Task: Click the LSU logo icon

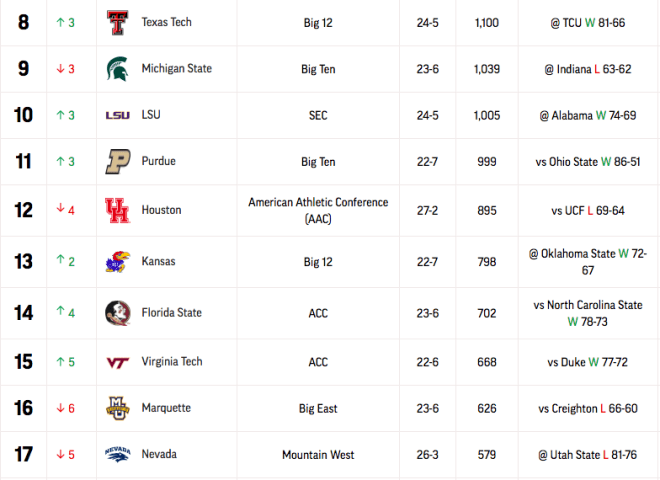Action: pos(117,115)
